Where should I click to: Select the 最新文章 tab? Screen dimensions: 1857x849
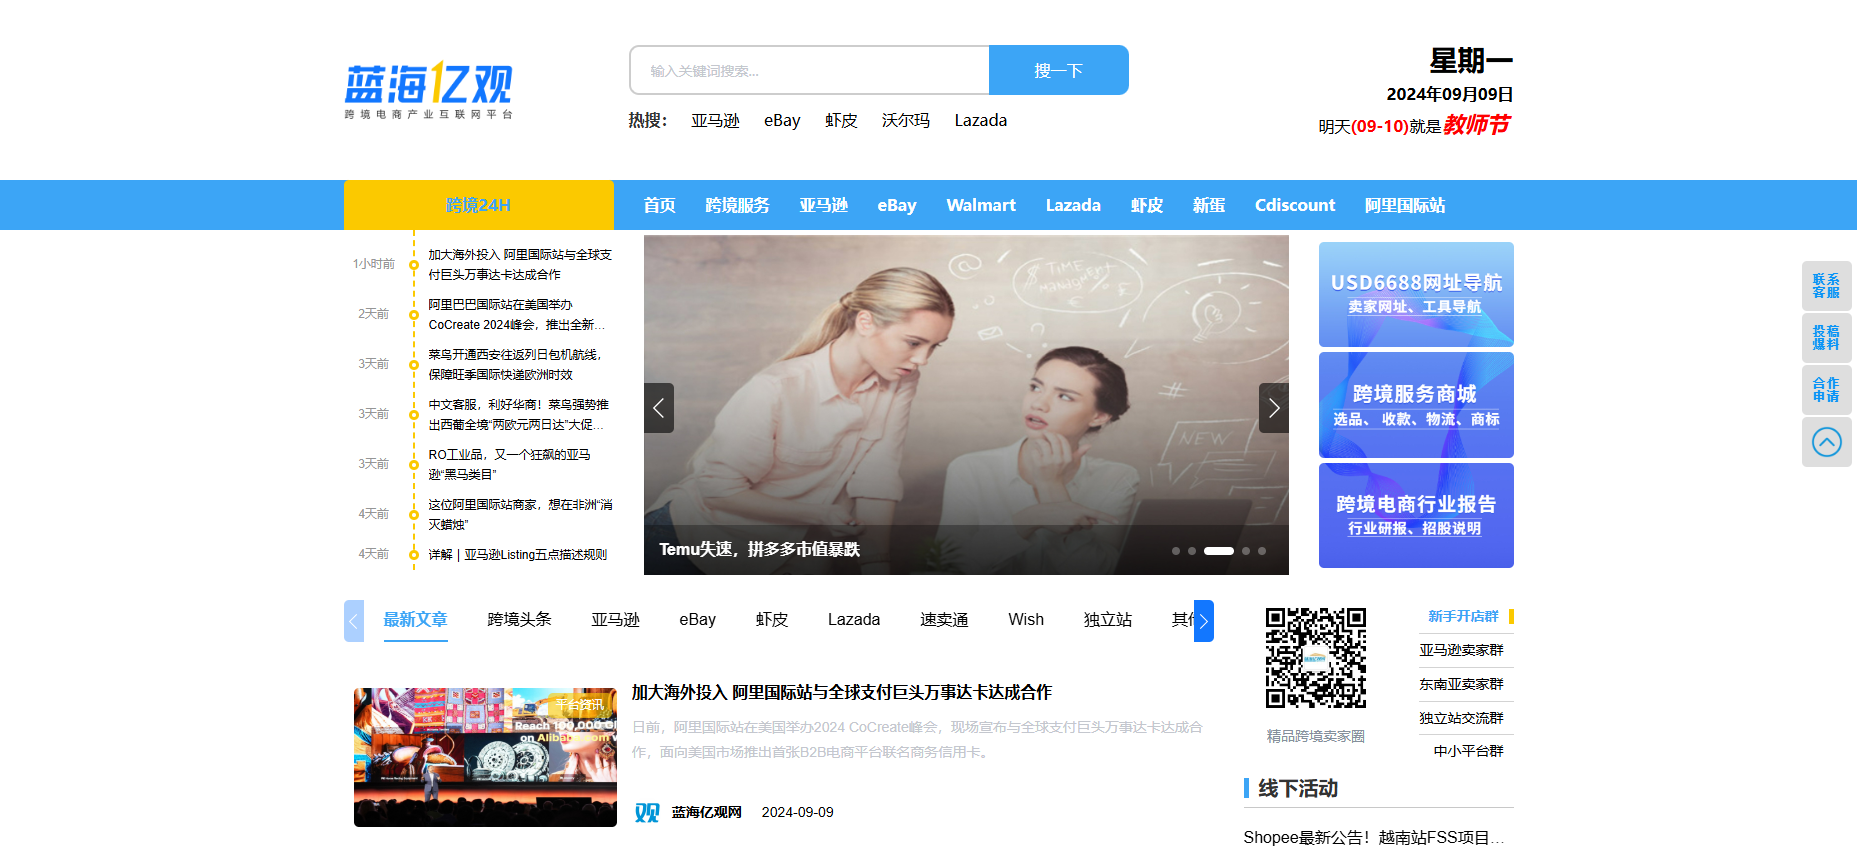tap(415, 620)
